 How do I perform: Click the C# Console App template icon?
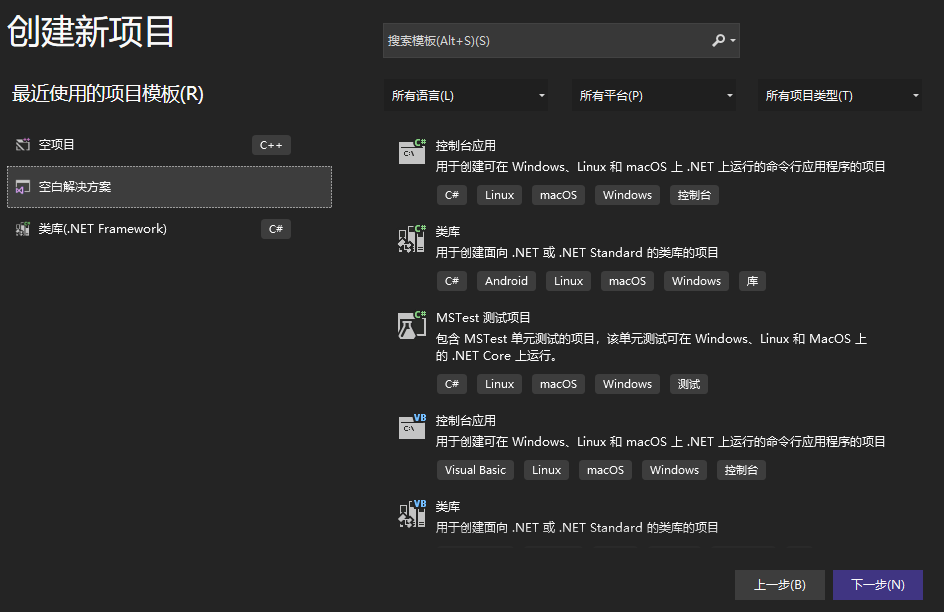(412, 152)
